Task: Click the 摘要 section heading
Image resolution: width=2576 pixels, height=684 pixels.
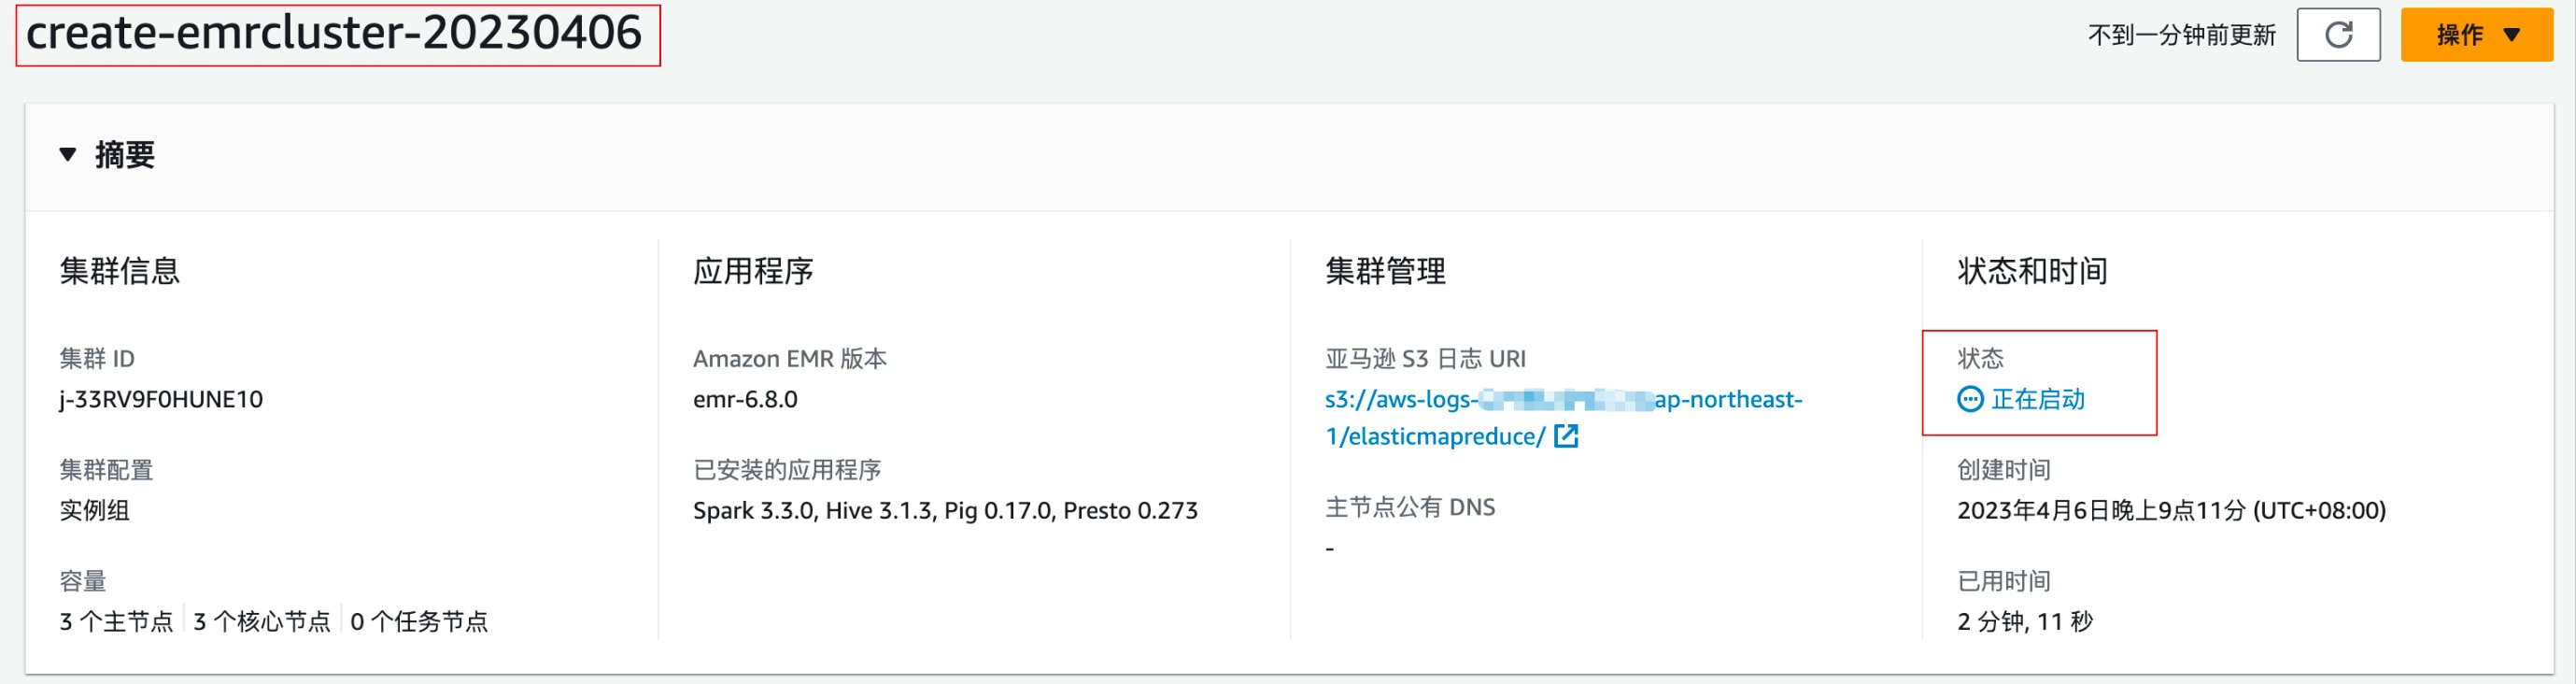Action: pyautogui.click(x=125, y=155)
